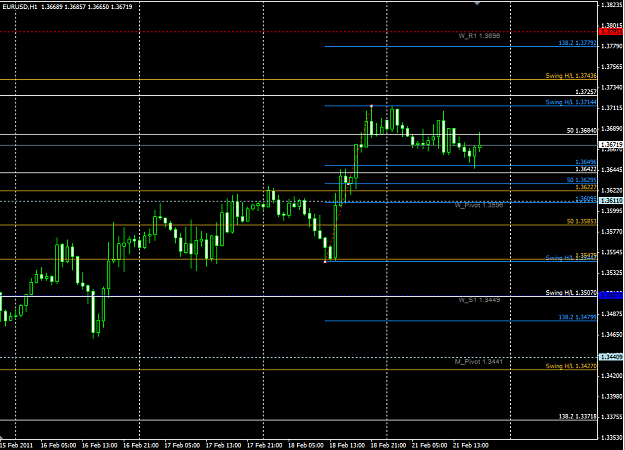Viewport: 625px width, 450px height.
Task: Click the white 50 1.36840 retracement label
Action: 582,130
